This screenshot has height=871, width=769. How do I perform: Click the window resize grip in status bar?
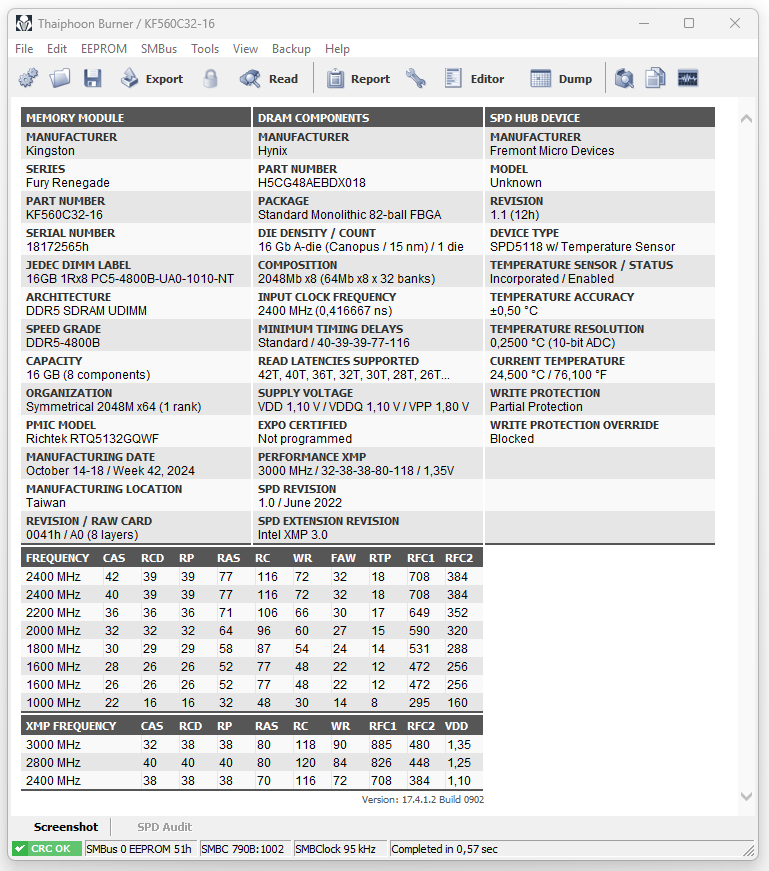point(750,850)
